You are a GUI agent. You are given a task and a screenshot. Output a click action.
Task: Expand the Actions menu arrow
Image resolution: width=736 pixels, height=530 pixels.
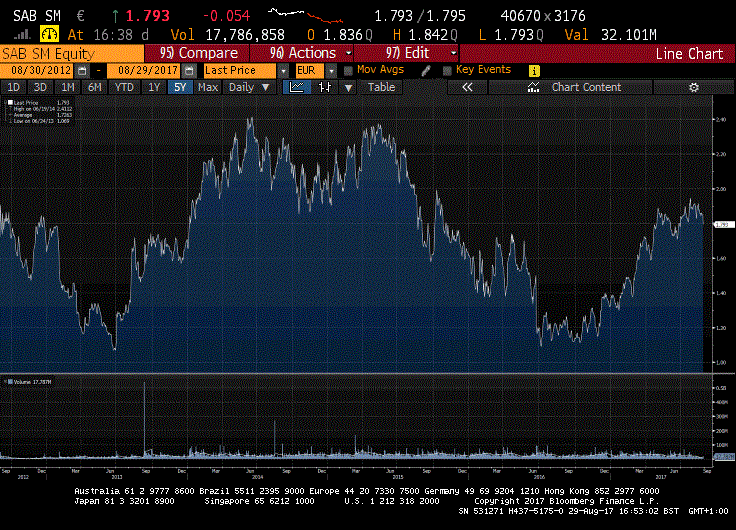[349, 54]
